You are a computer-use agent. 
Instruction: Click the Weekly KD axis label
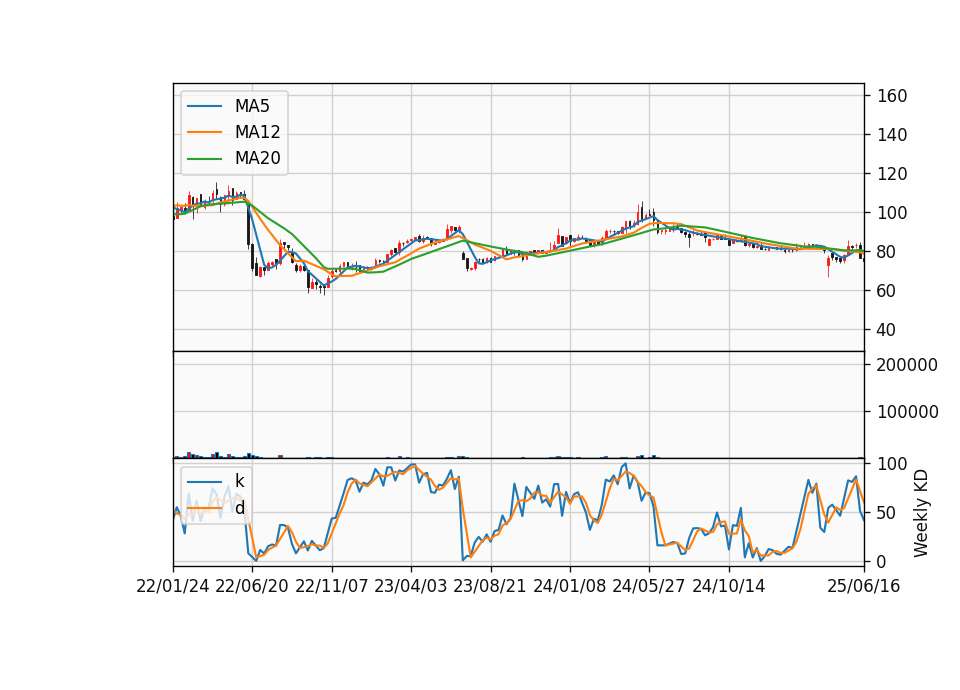[x=921, y=513]
